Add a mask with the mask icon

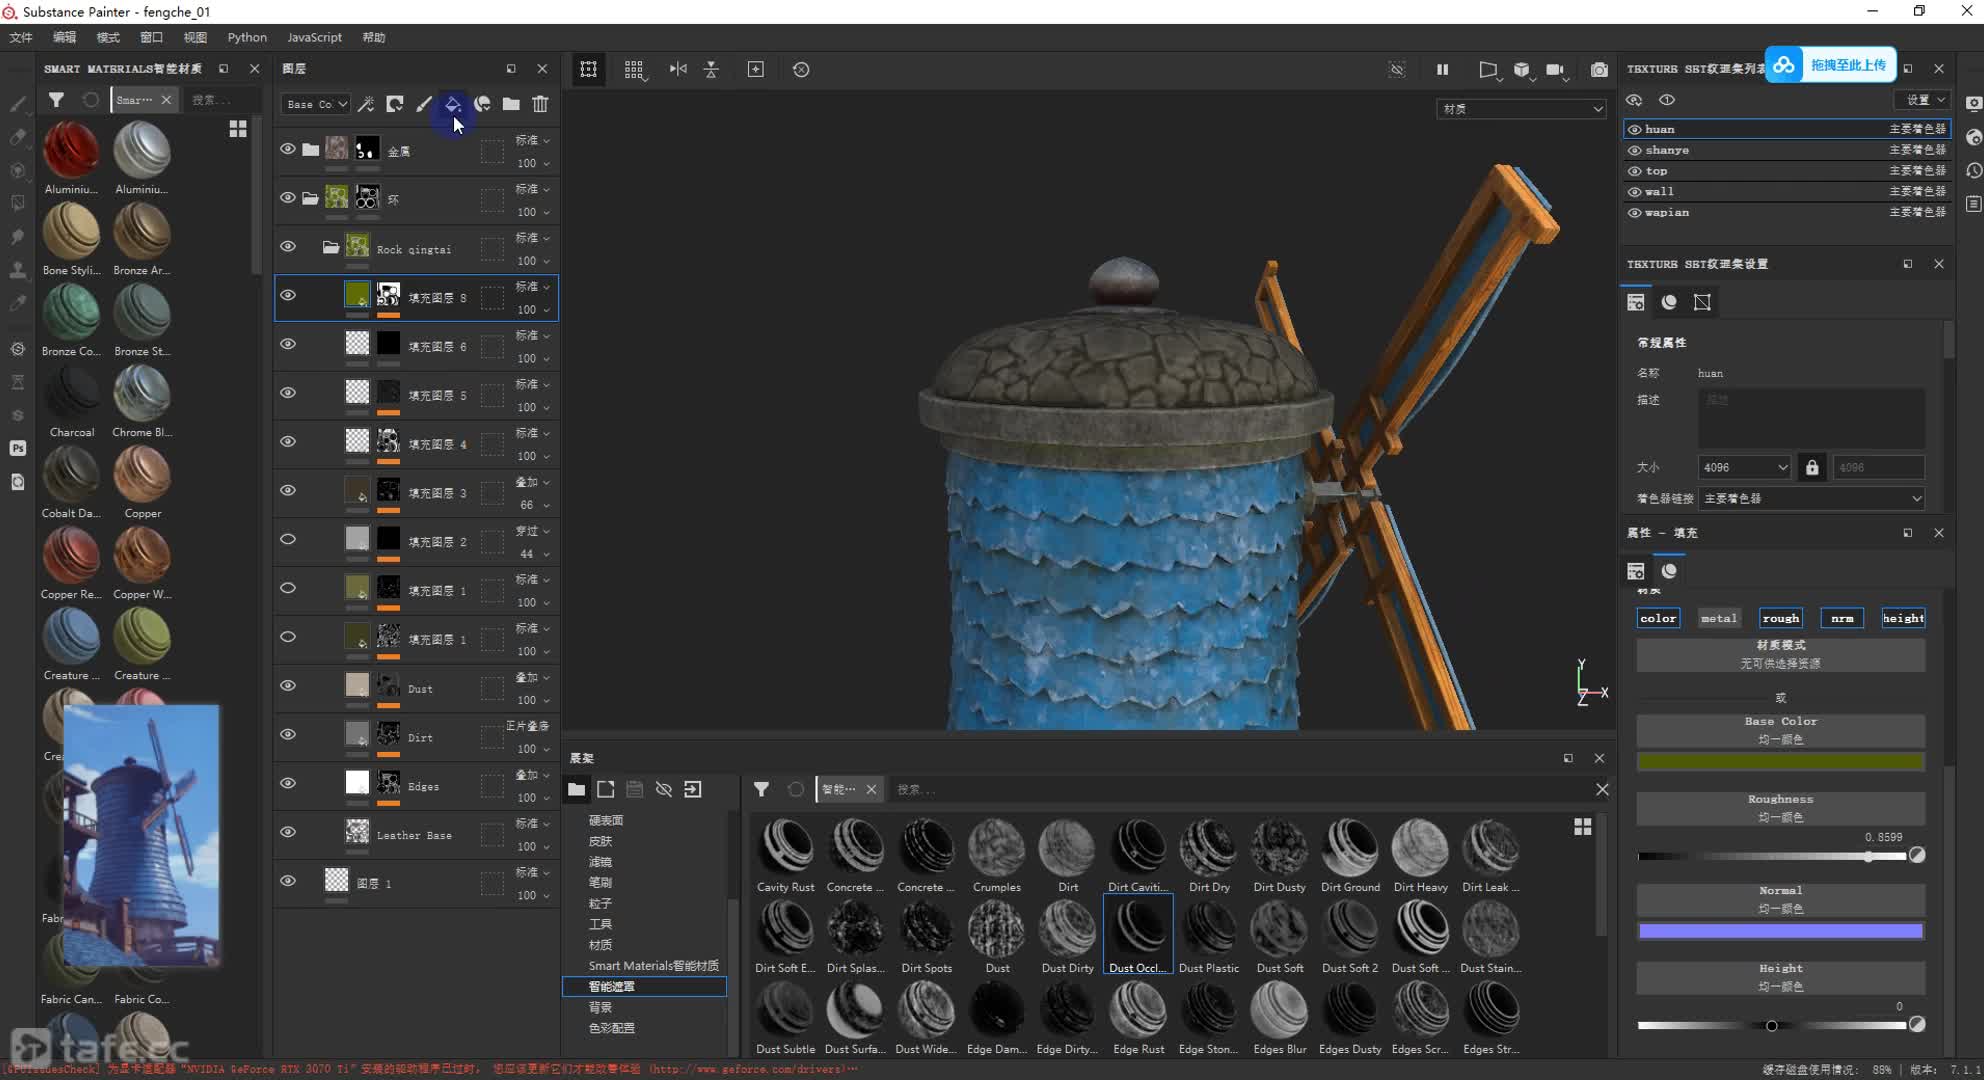pyautogui.click(x=395, y=104)
